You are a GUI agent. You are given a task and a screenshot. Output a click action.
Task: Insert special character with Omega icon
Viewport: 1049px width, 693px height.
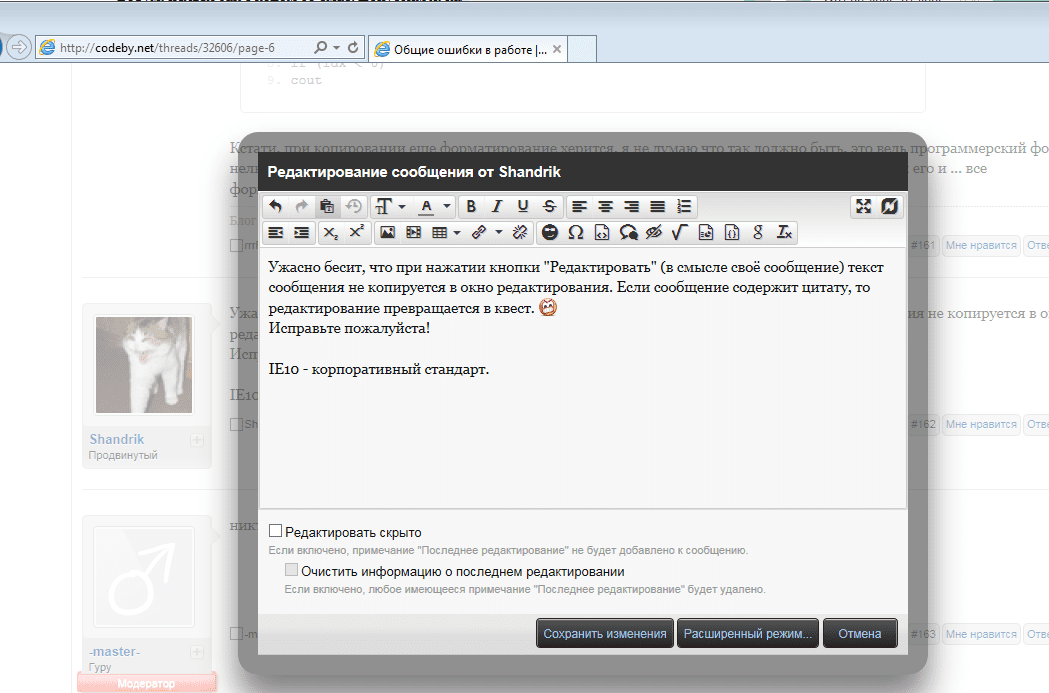[575, 232]
